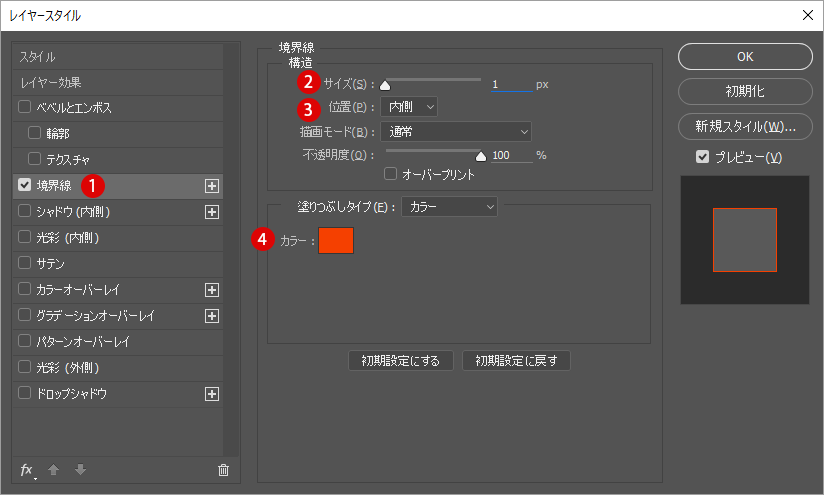This screenshot has height=495, width=824.
Task: Add another カラーオーバーレイ with plus icon
Action: pyautogui.click(x=212, y=290)
